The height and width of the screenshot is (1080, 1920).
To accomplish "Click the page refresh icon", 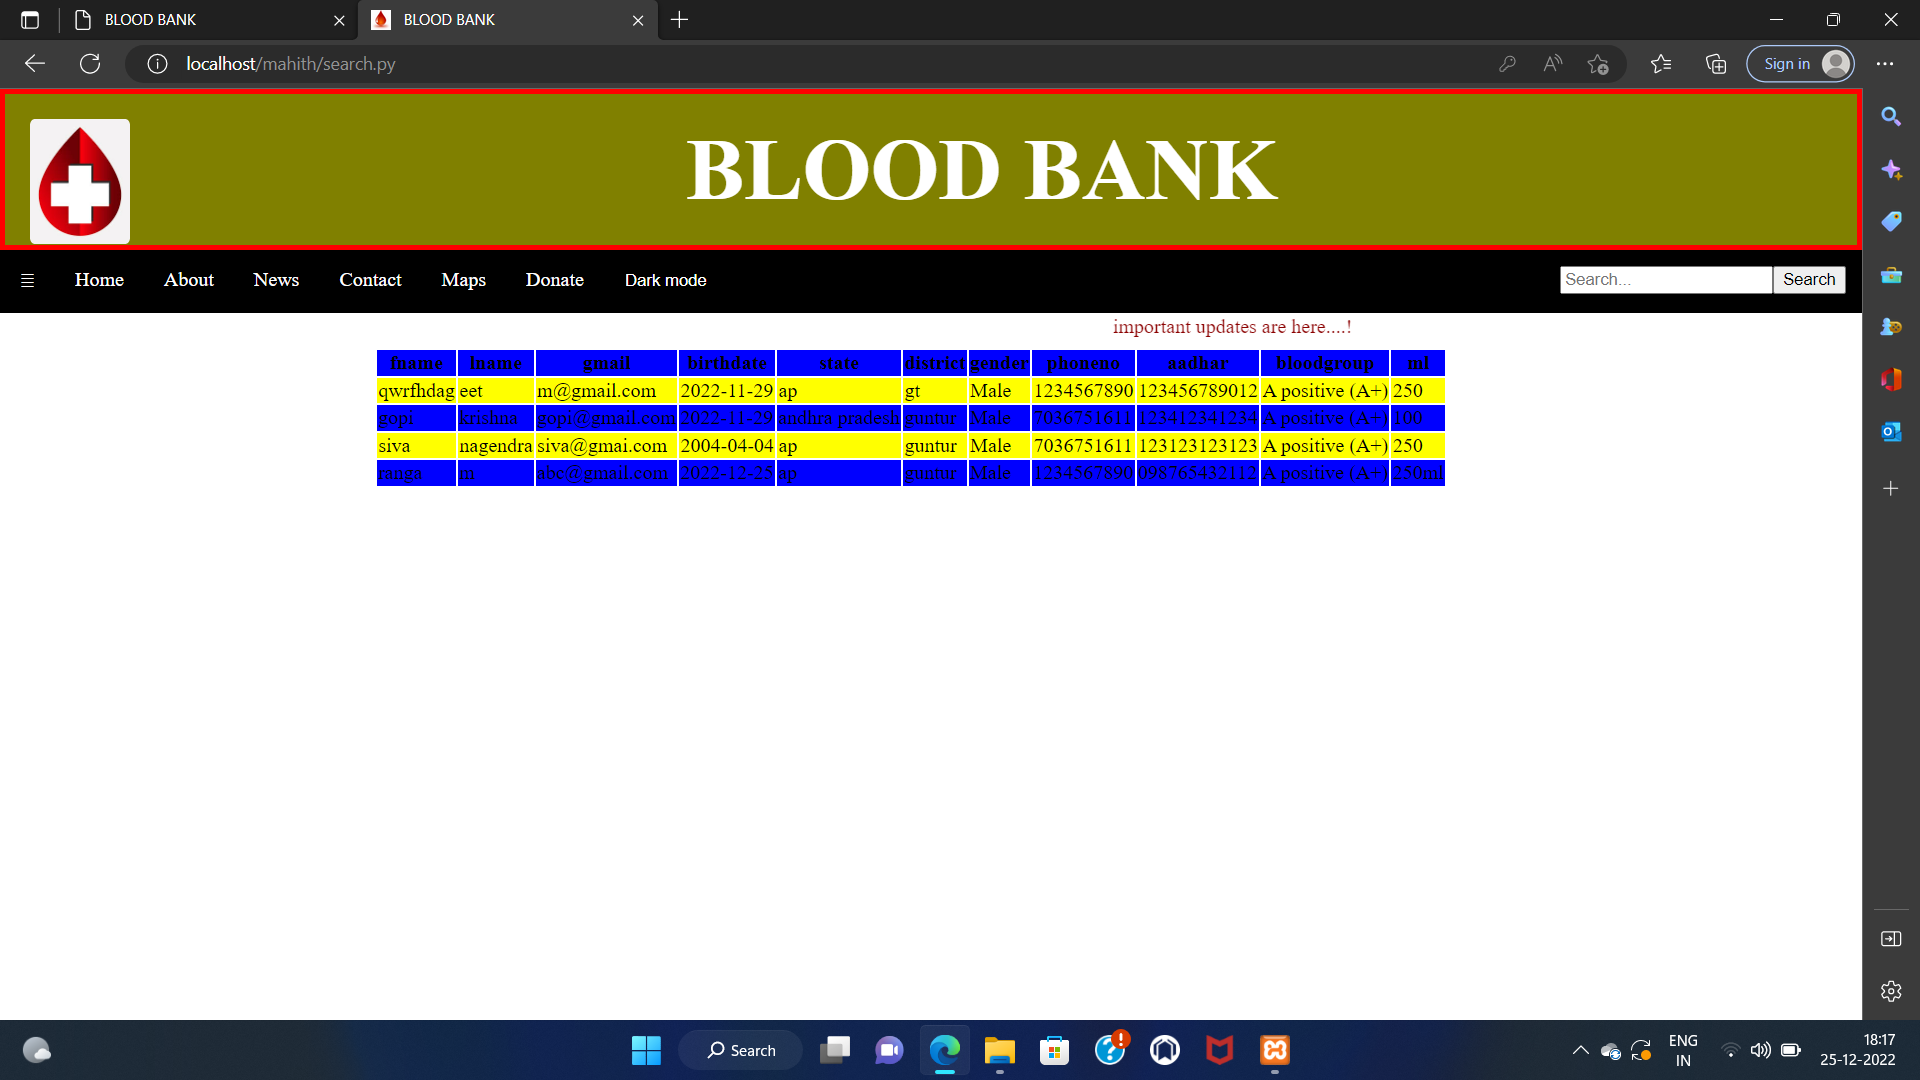I will click(90, 63).
